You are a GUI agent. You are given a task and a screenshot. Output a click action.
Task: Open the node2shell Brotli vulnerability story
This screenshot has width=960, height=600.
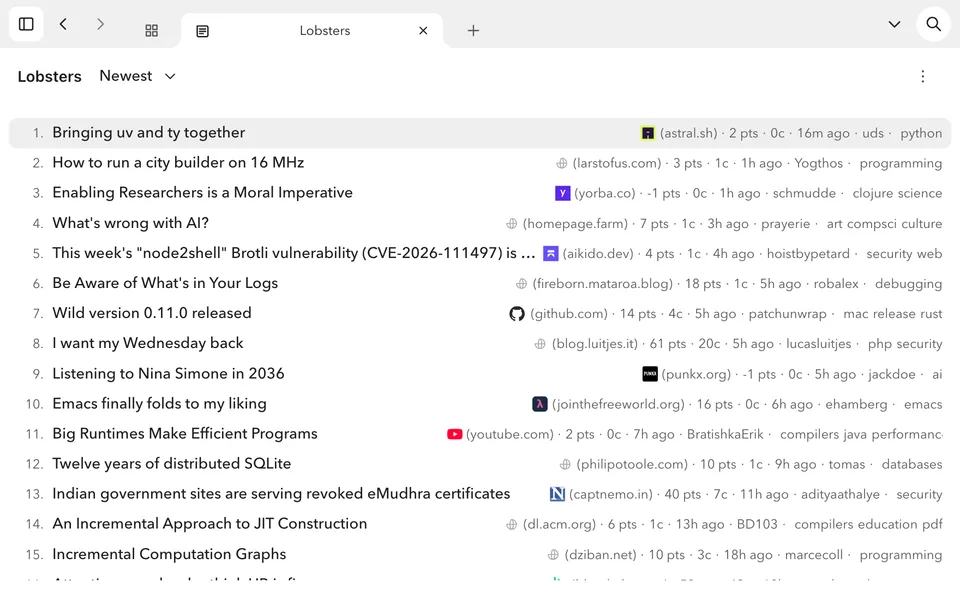pos(294,253)
